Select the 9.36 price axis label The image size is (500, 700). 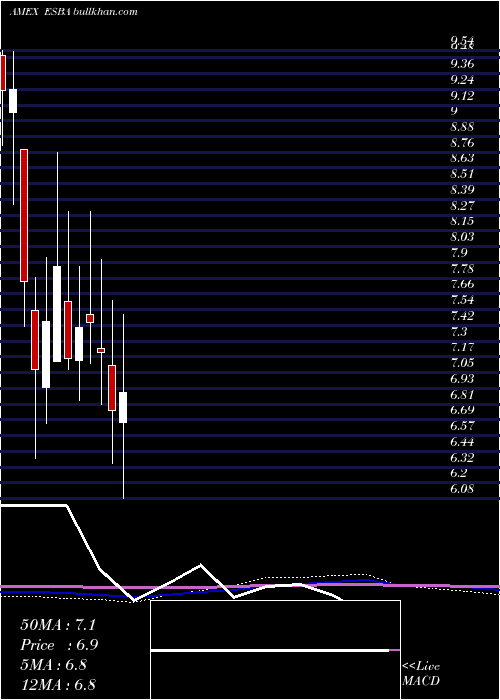tap(462, 64)
